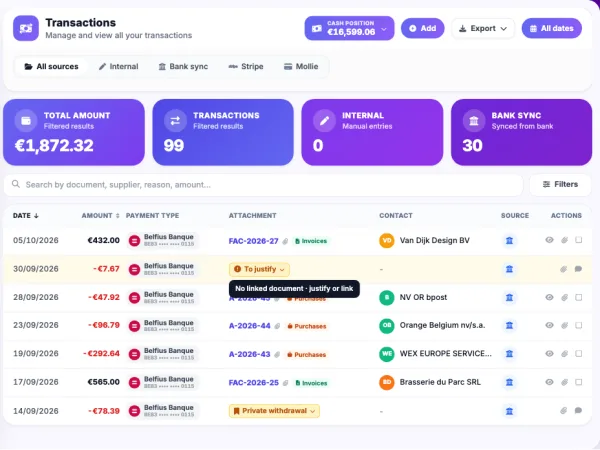The image size is (600, 450).
Task: Open the A-2026-43 document link
Action: [x=249, y=354]
